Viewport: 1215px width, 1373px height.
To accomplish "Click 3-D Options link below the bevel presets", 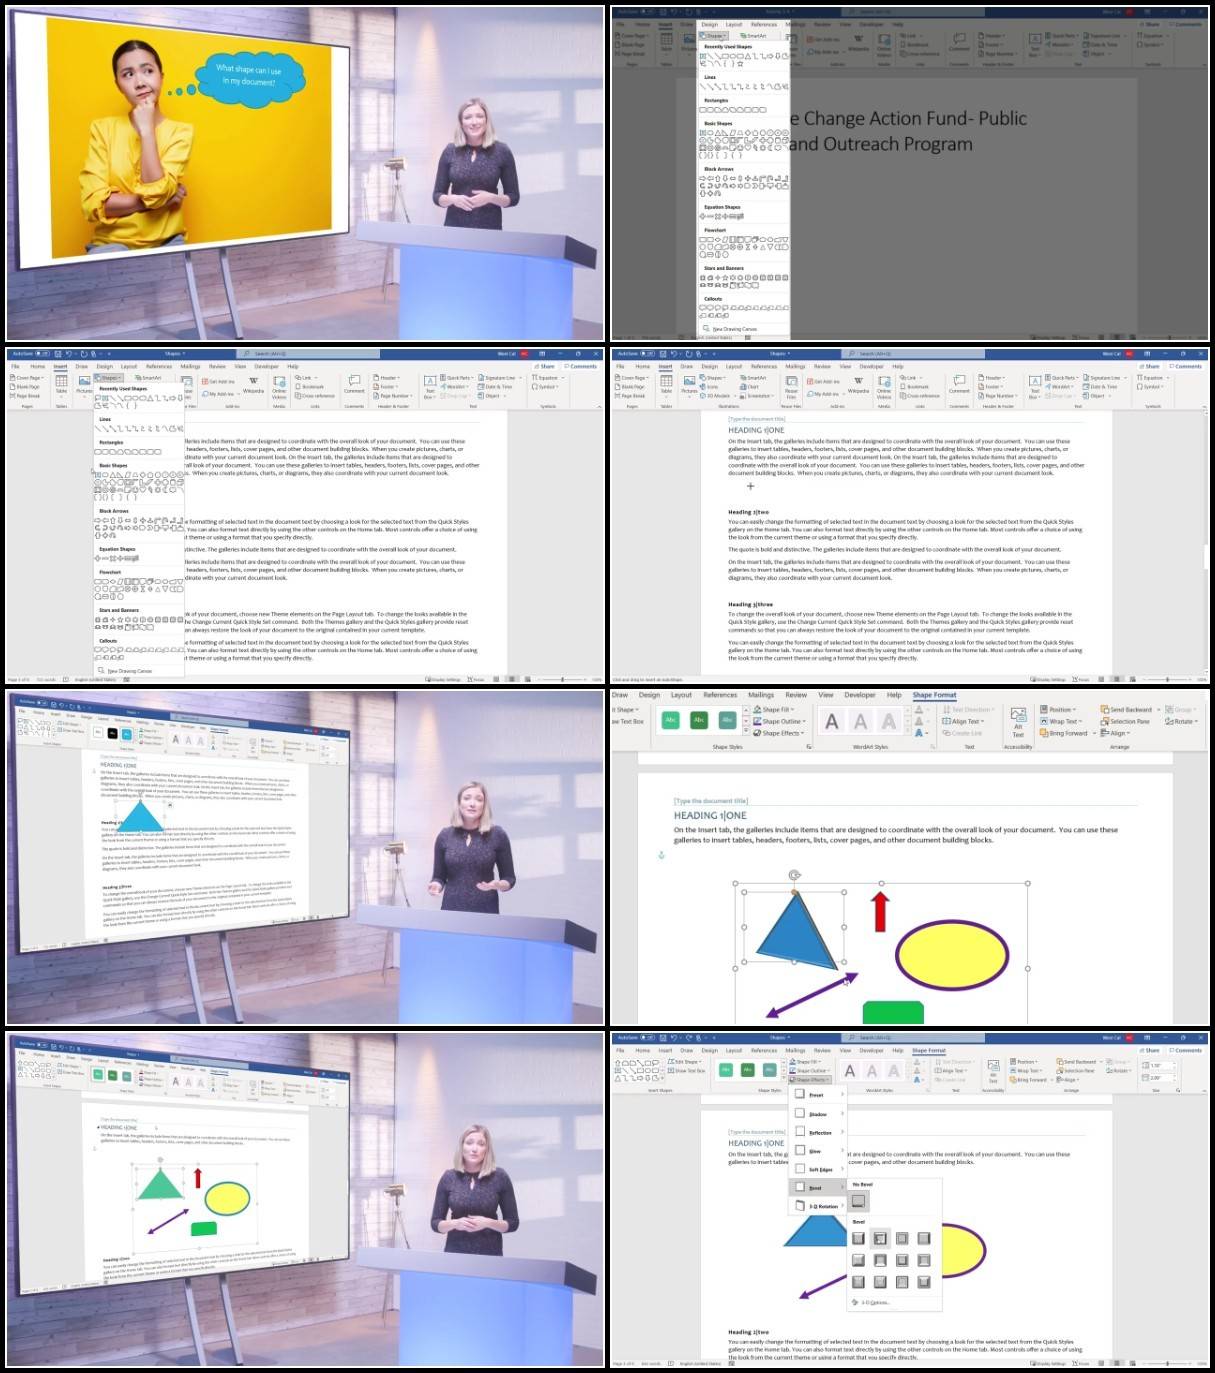I will coord(870,1302).
